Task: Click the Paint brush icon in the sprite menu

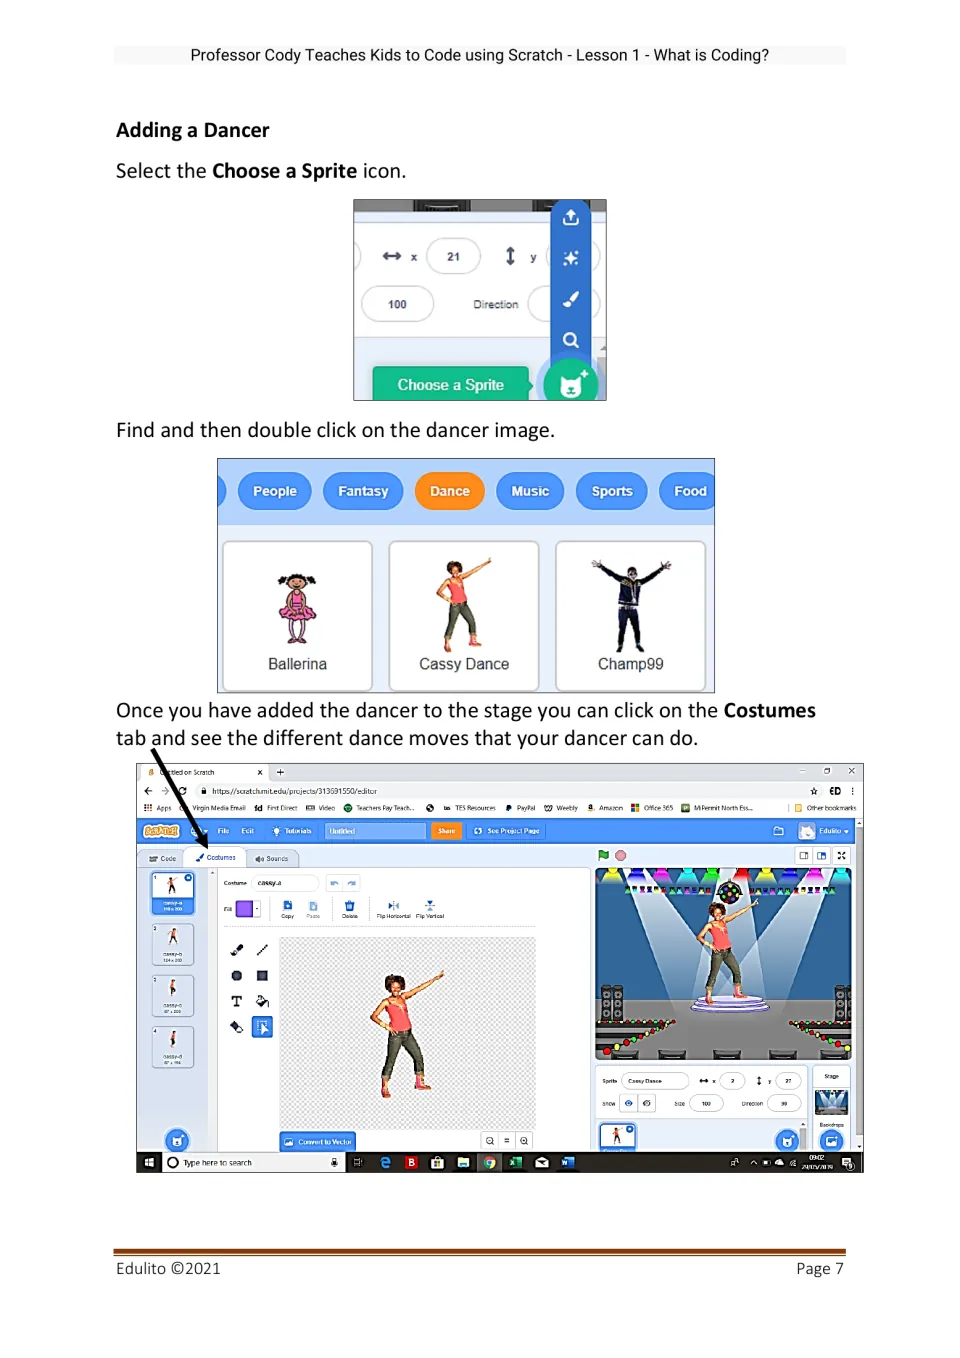Action: (571, 298)
